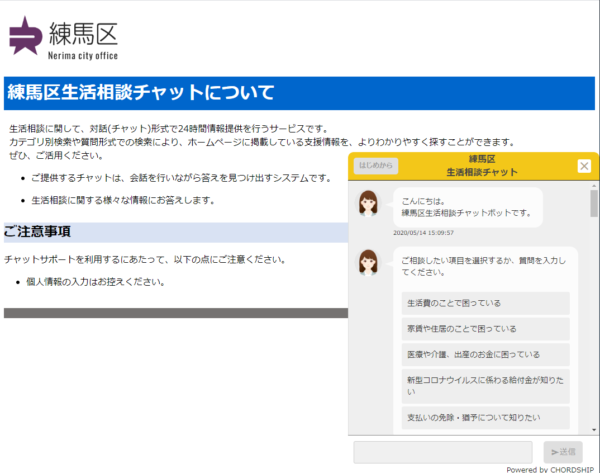This screenshot has height=473, width=600.
Task: Click the chatbot avatar beside the greeting
Action: [368, 205]
